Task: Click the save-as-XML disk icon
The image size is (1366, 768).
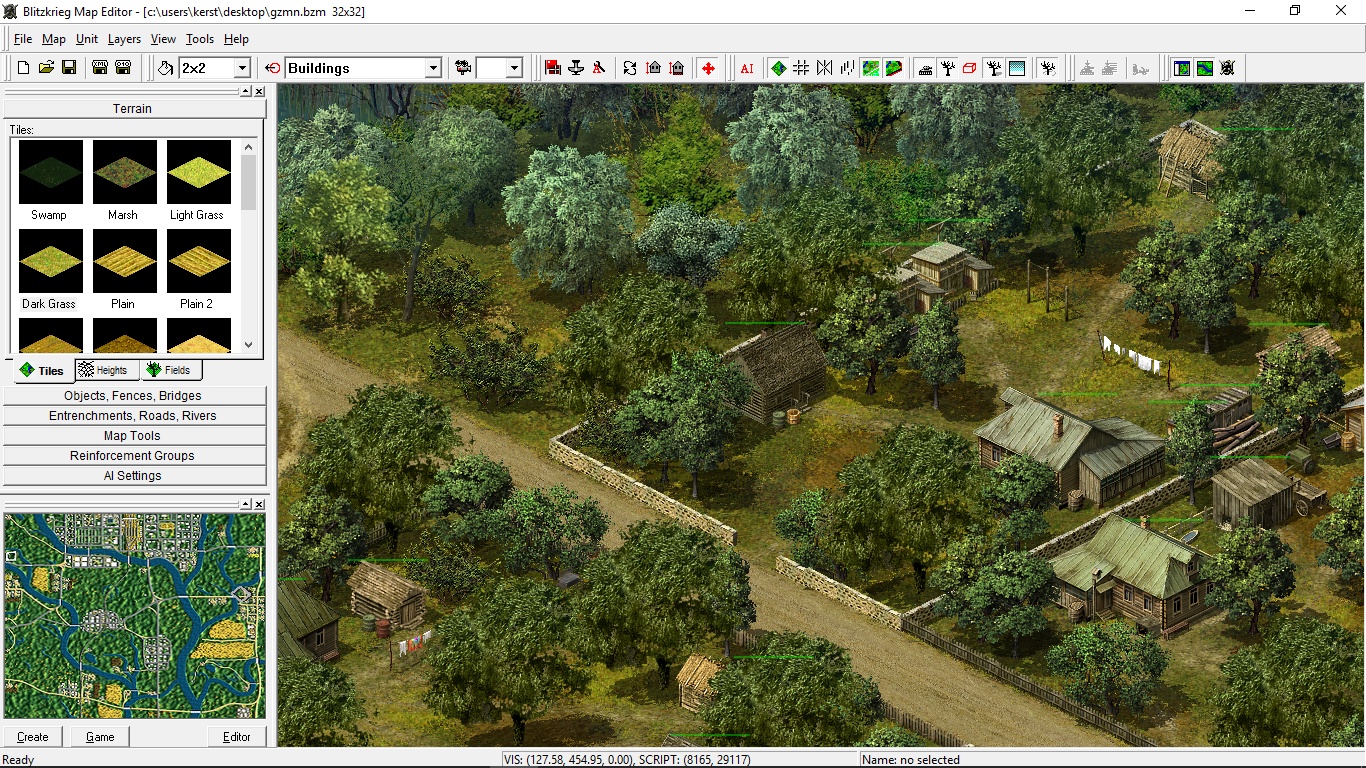Action: click(100, 68)
